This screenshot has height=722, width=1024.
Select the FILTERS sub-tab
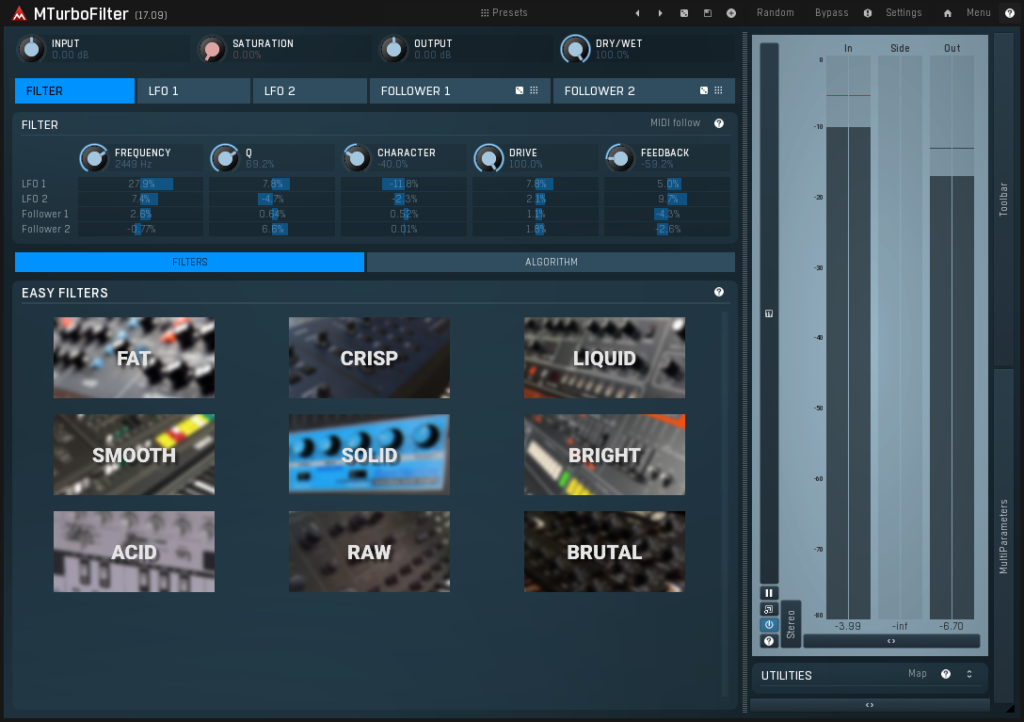[189, 262]
